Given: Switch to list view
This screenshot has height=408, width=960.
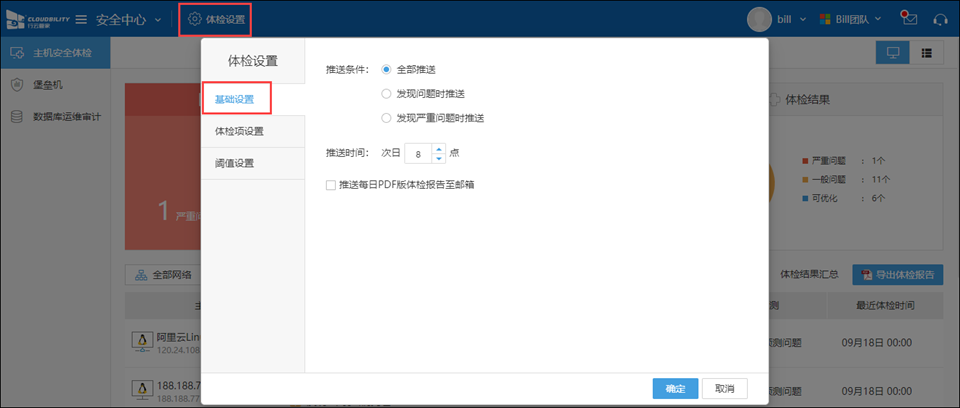Looking at the screenshot, I should pyautogui.click(x=926, y=53).
